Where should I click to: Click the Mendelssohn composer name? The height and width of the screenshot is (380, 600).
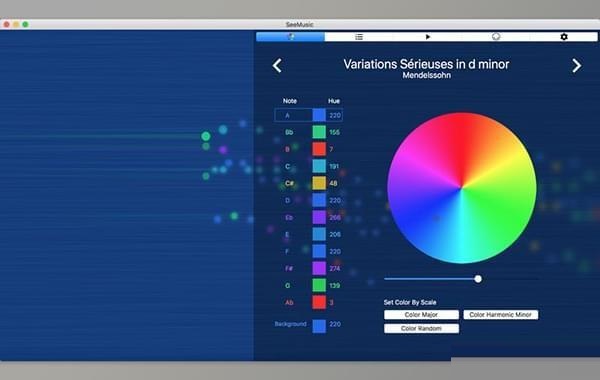(x=427, y=75)
